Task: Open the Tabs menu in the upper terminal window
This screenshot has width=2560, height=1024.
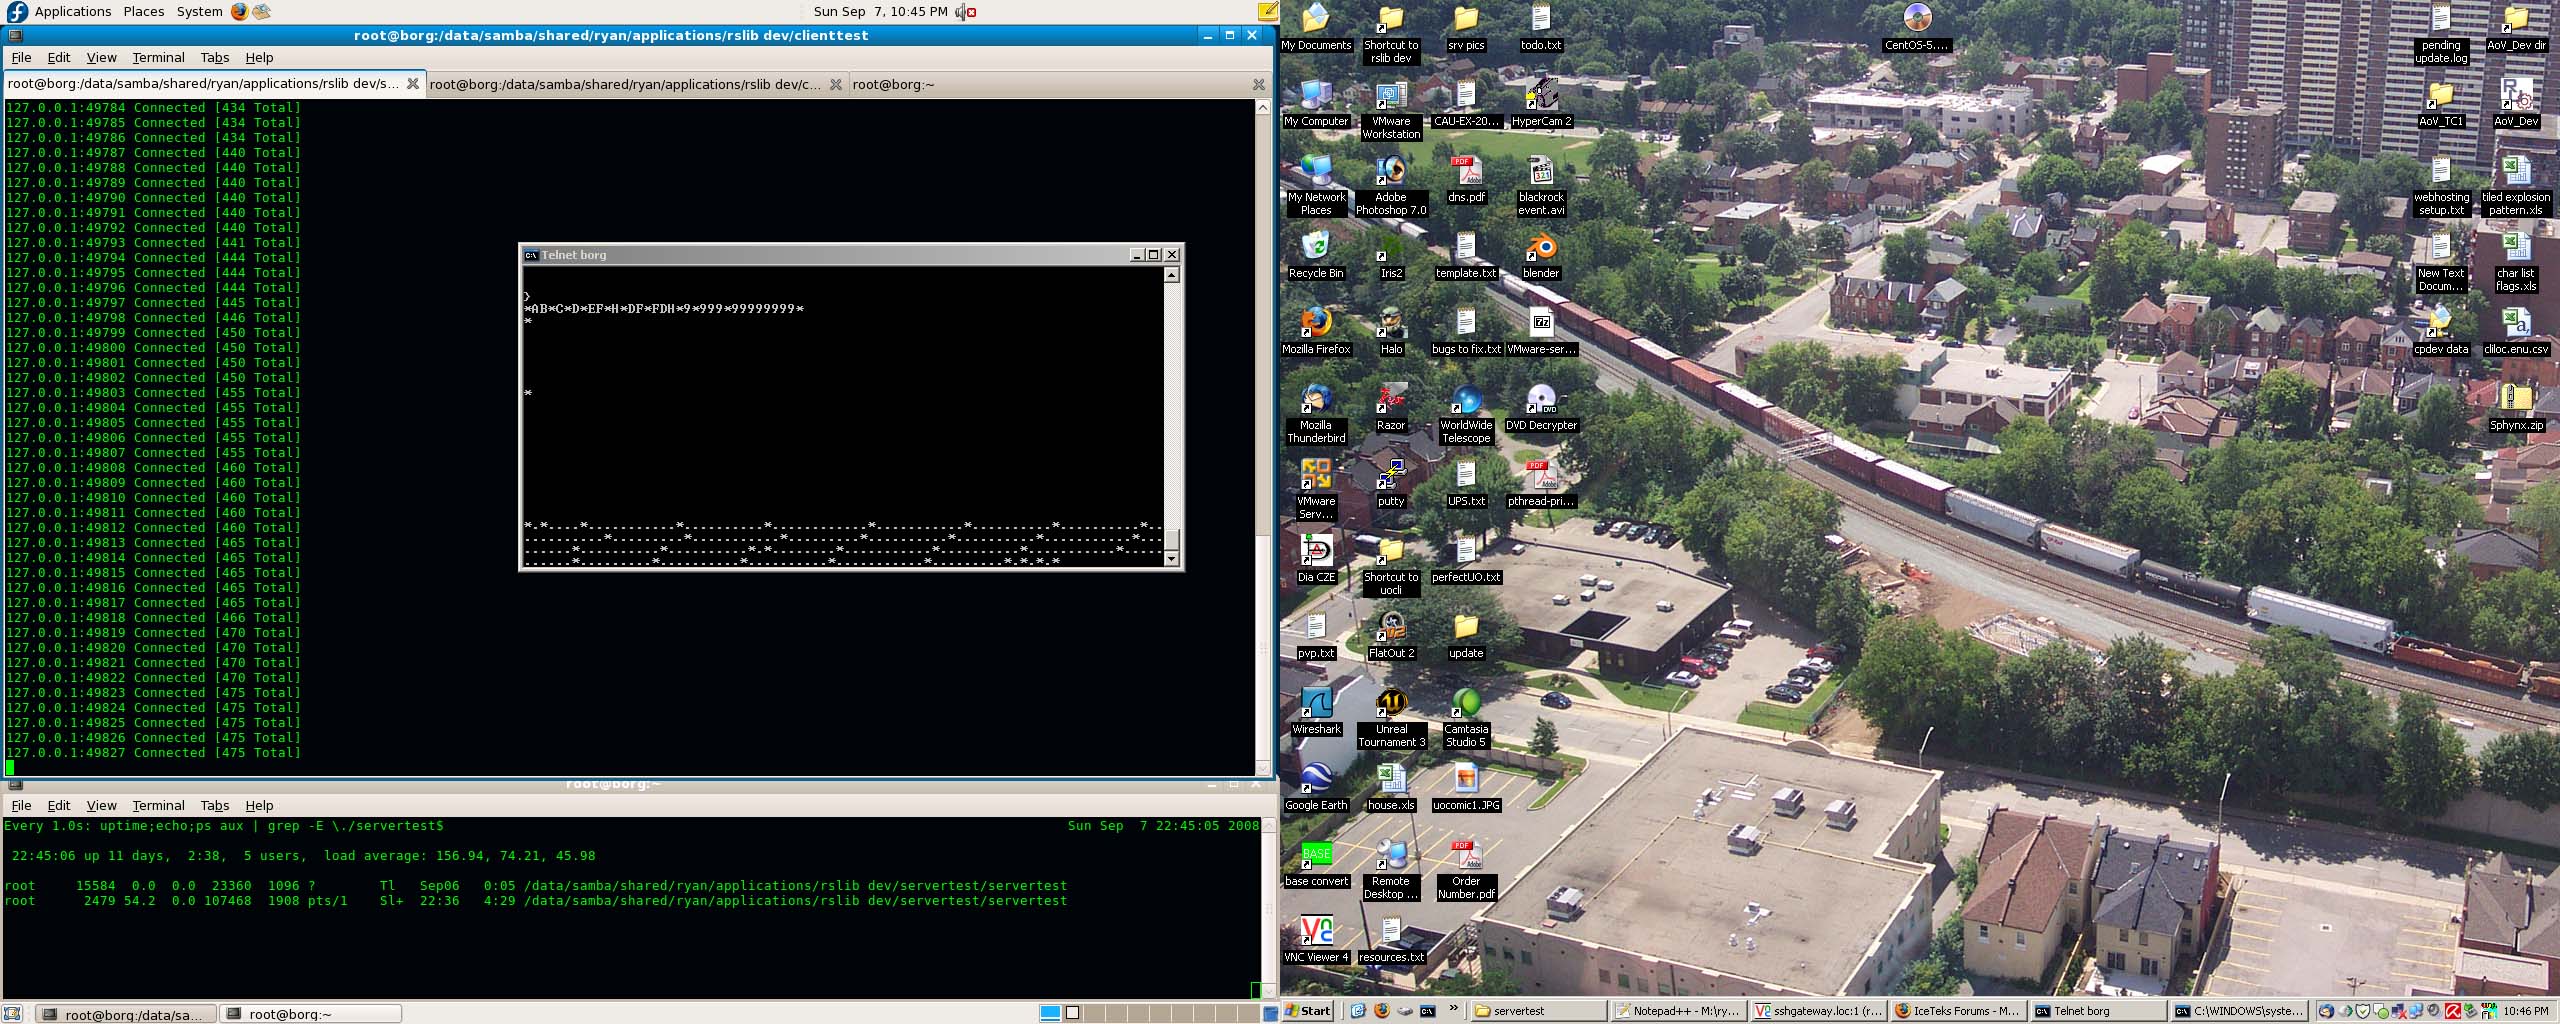Action: coord(214,57)
